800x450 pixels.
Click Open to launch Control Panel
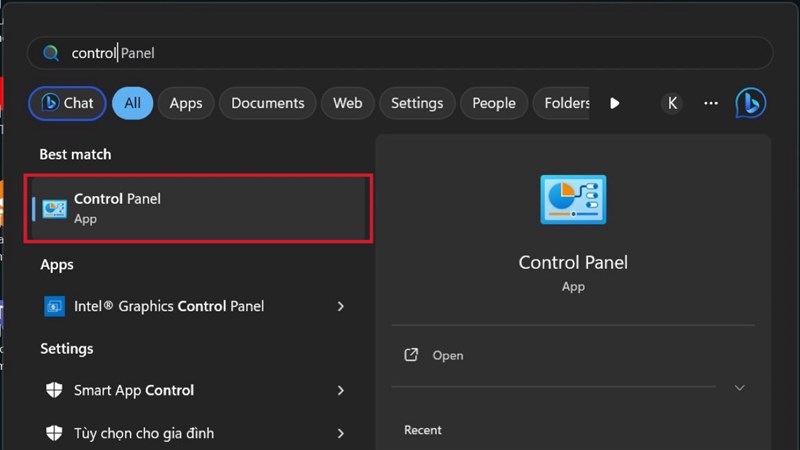(448, 355)
